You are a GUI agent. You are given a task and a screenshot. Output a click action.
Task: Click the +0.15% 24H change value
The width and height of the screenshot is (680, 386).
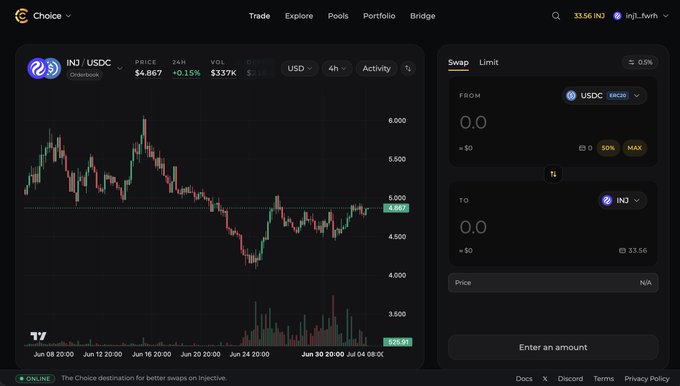[186, 73]
